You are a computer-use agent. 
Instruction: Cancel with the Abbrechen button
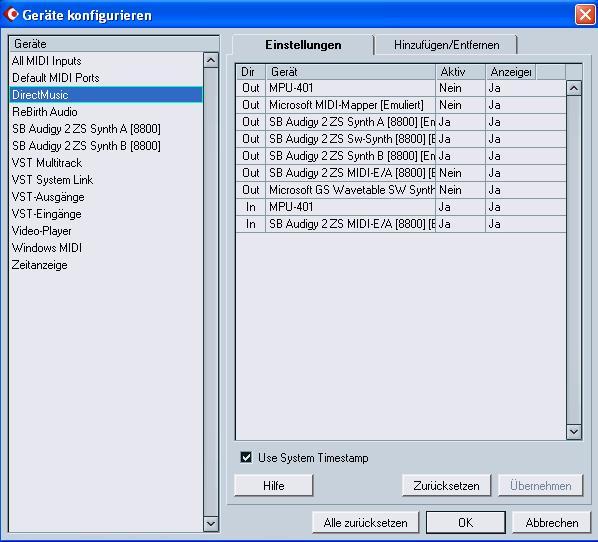click(x=551, y=523)
